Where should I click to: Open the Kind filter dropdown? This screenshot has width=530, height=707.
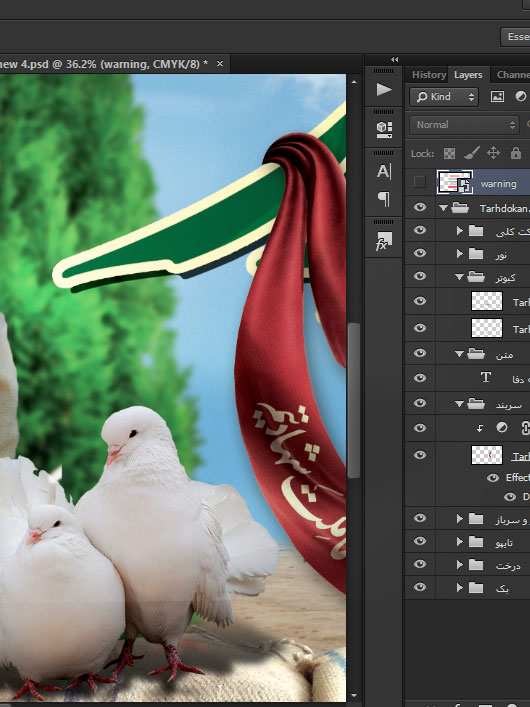click(444, 96)
